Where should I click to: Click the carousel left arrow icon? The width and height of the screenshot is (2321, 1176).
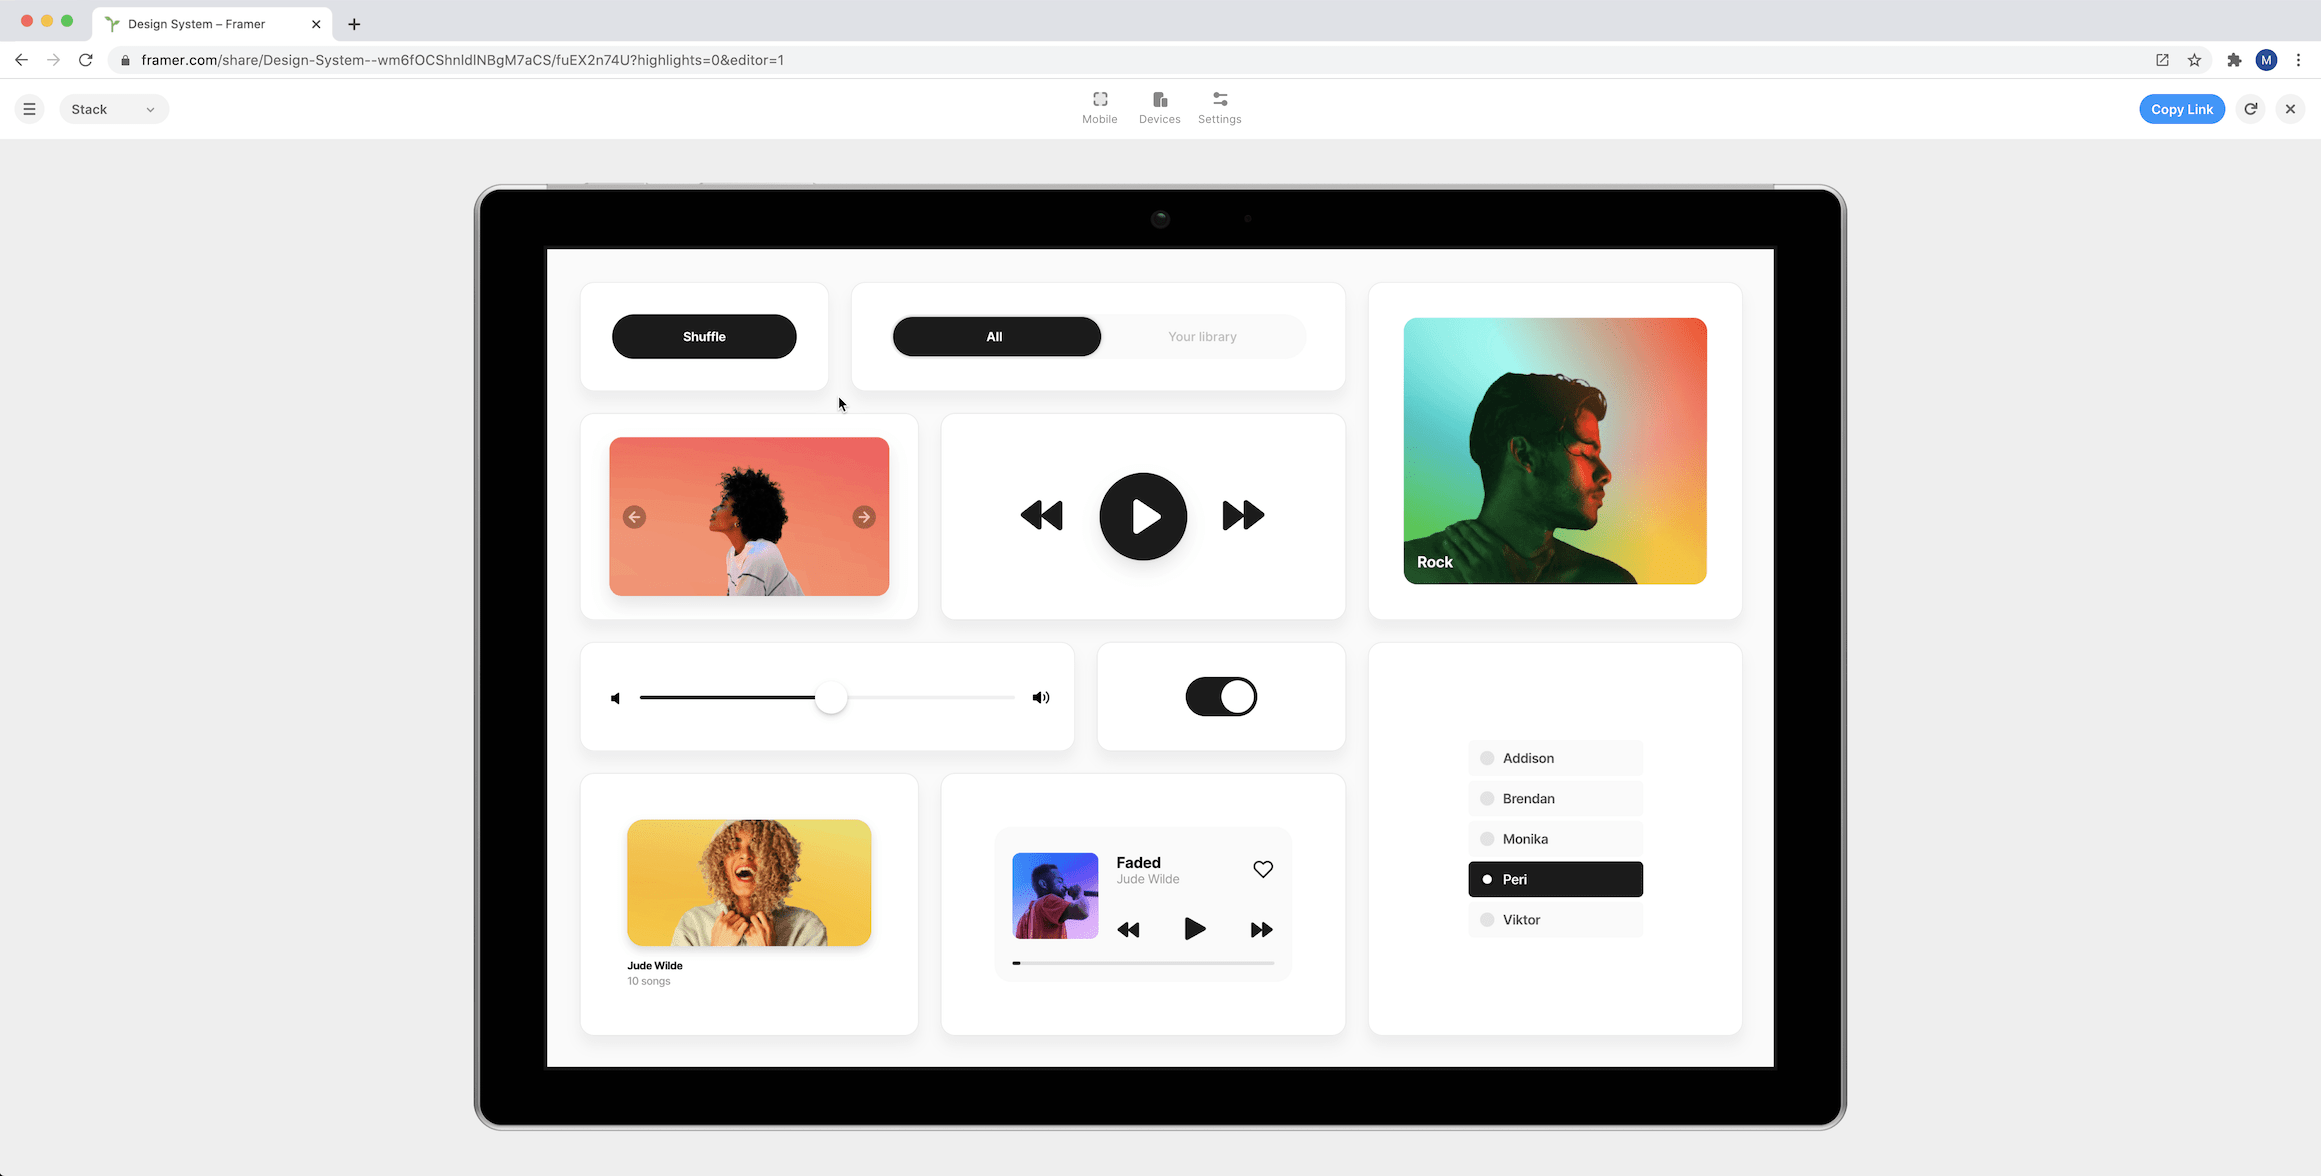click(634, 517)
